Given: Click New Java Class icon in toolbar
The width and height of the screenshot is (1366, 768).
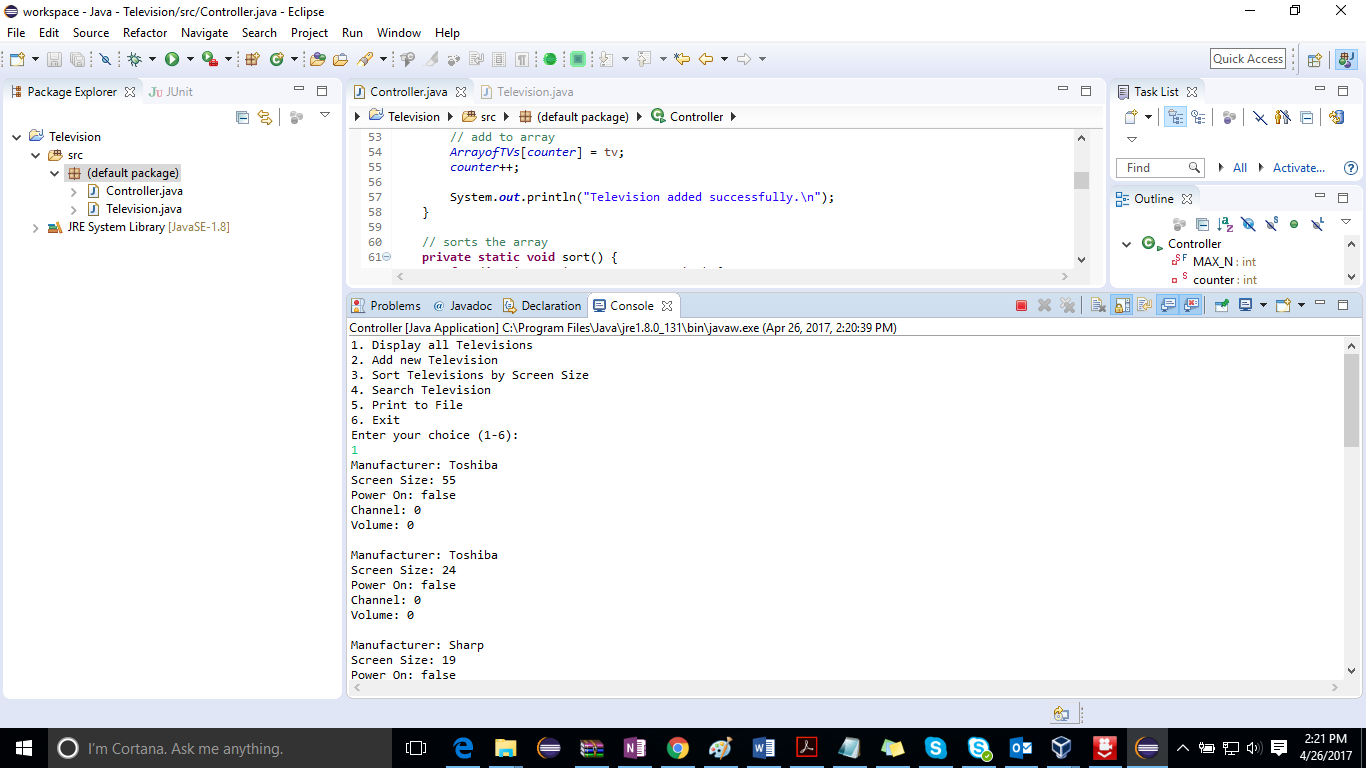Looking at the screenshot, I should (x=276, y=59).
